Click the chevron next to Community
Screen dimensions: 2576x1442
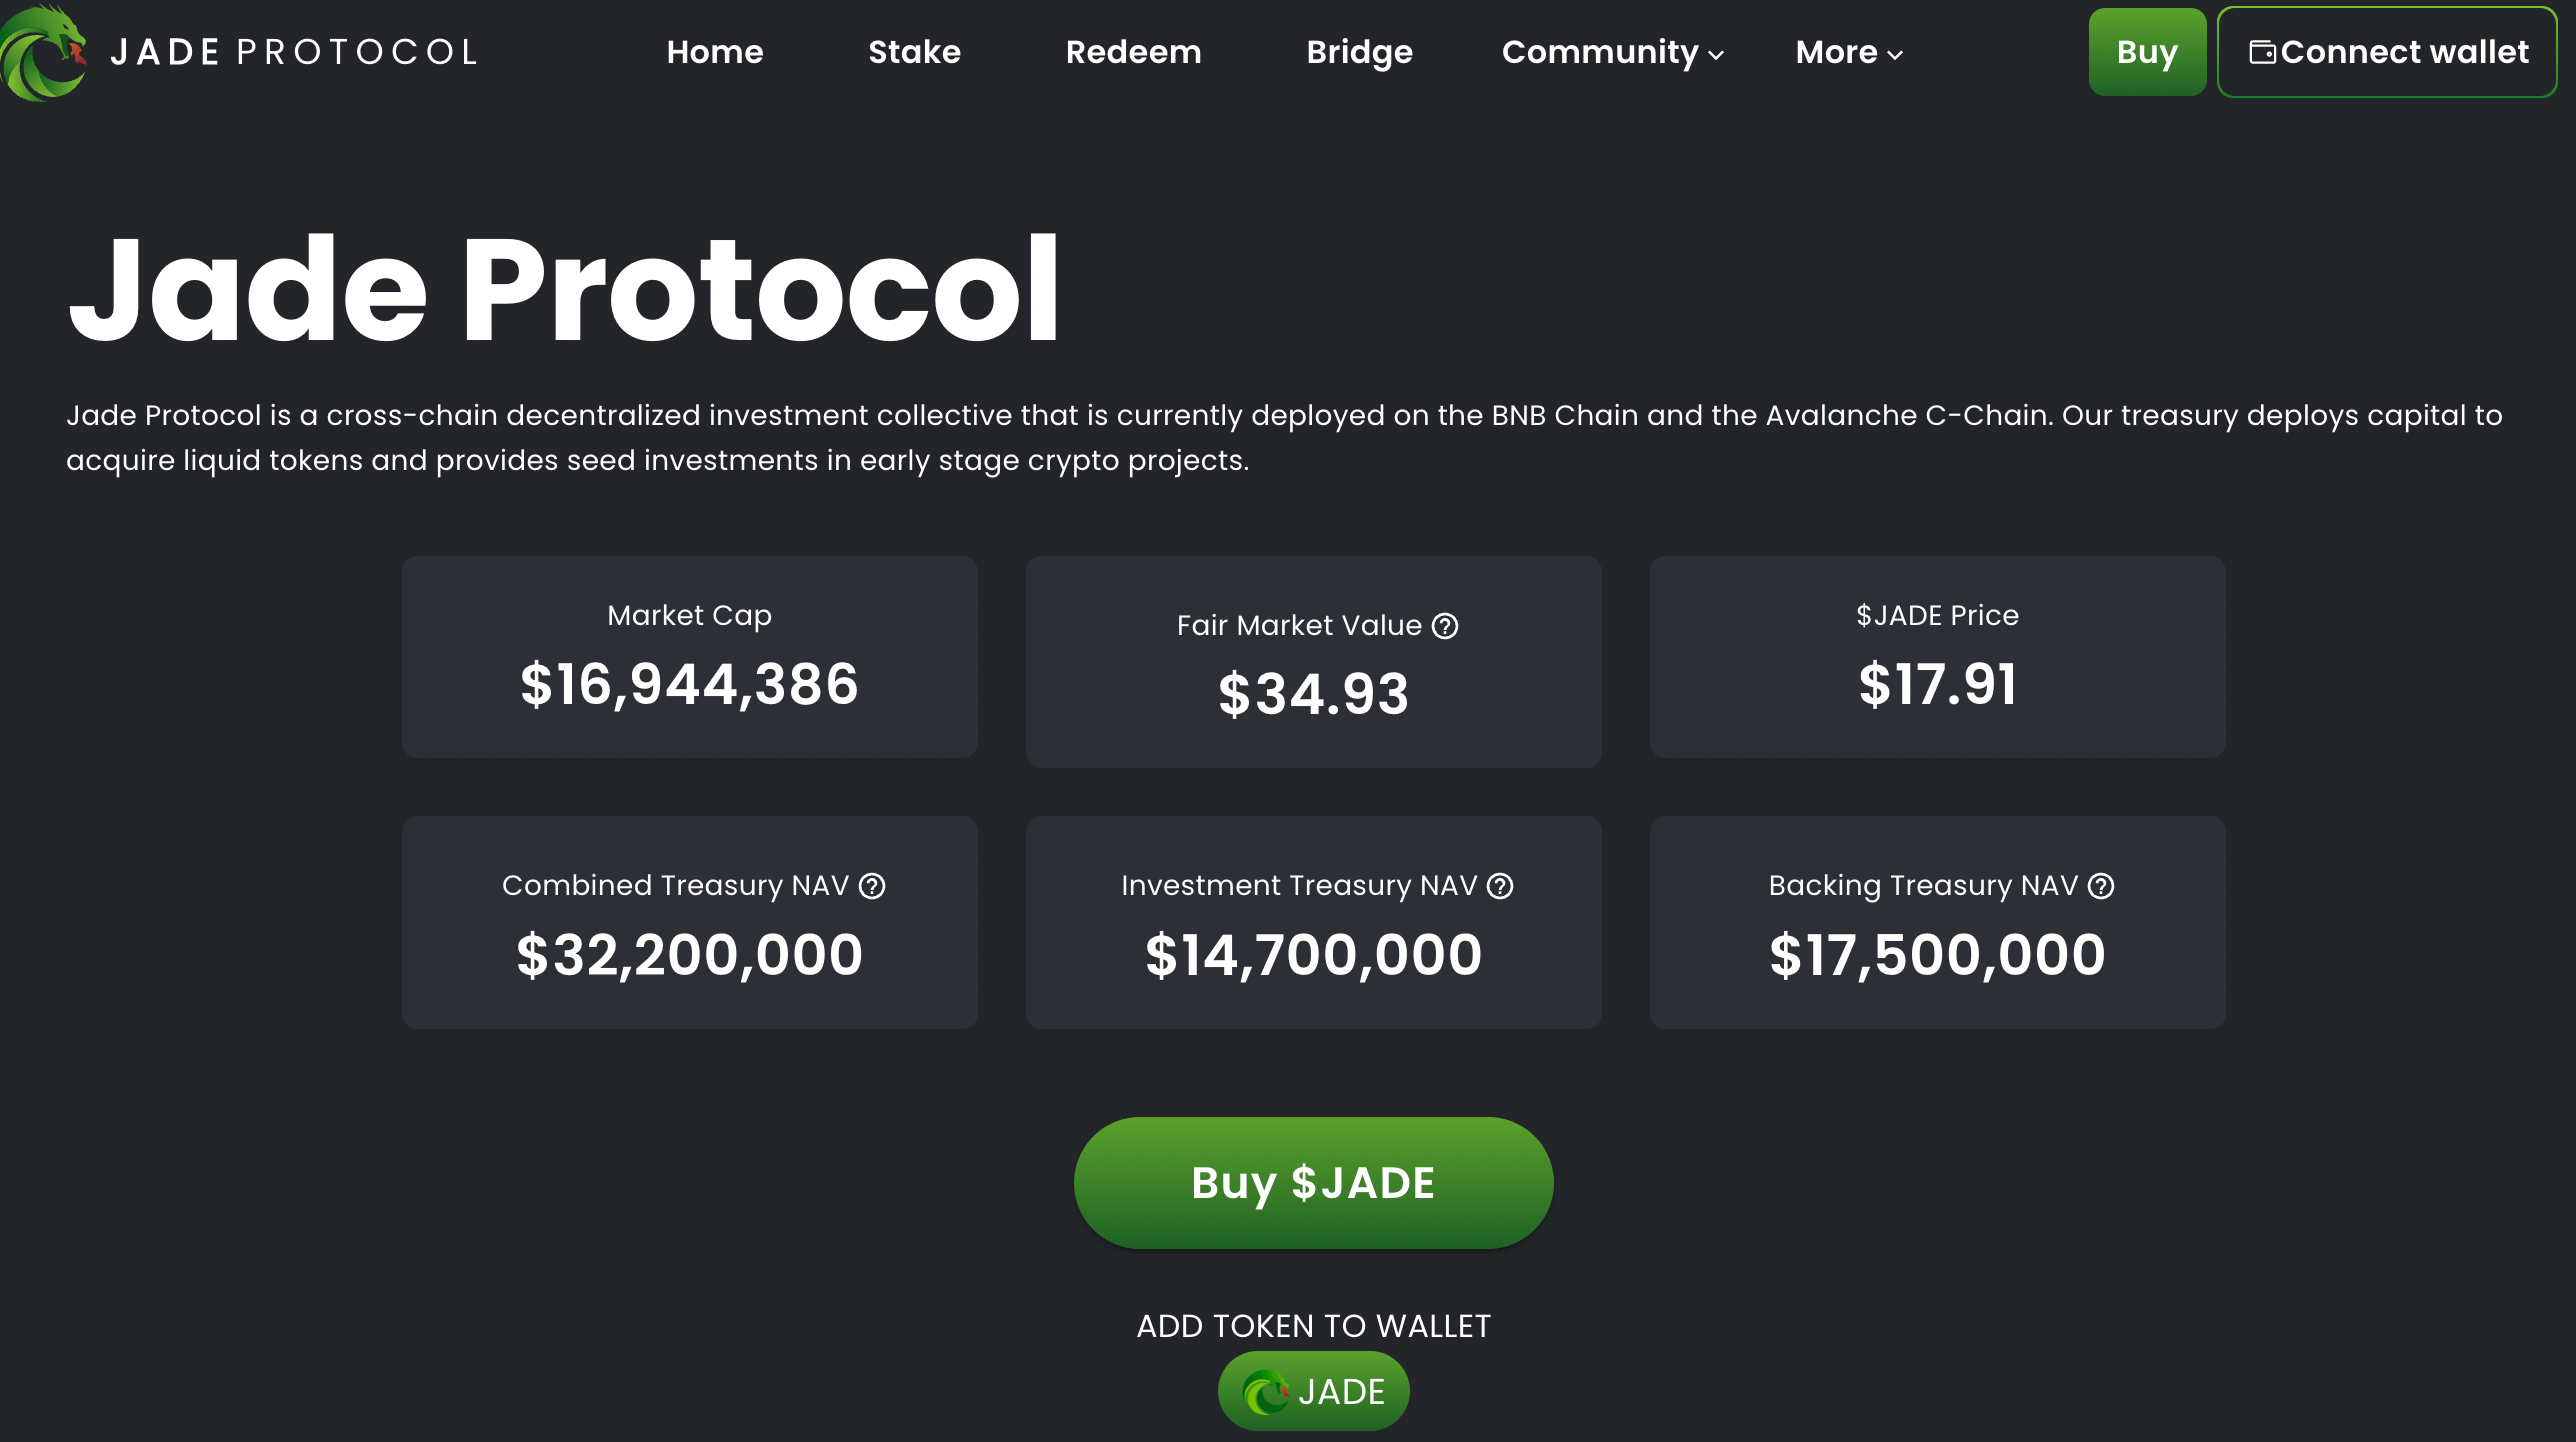(x=1716, y=56)
